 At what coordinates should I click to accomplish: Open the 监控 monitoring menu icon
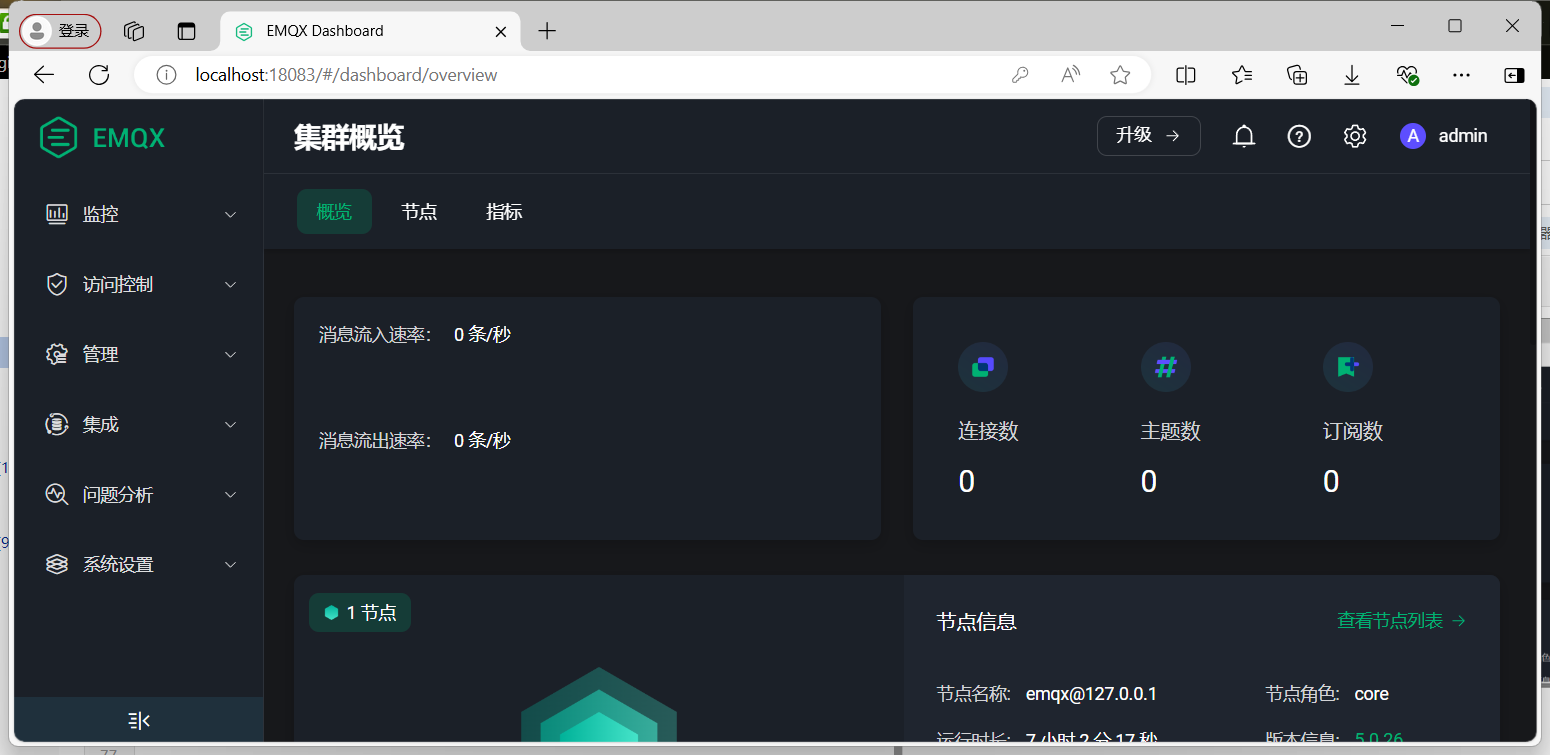[x=57, y=214]
